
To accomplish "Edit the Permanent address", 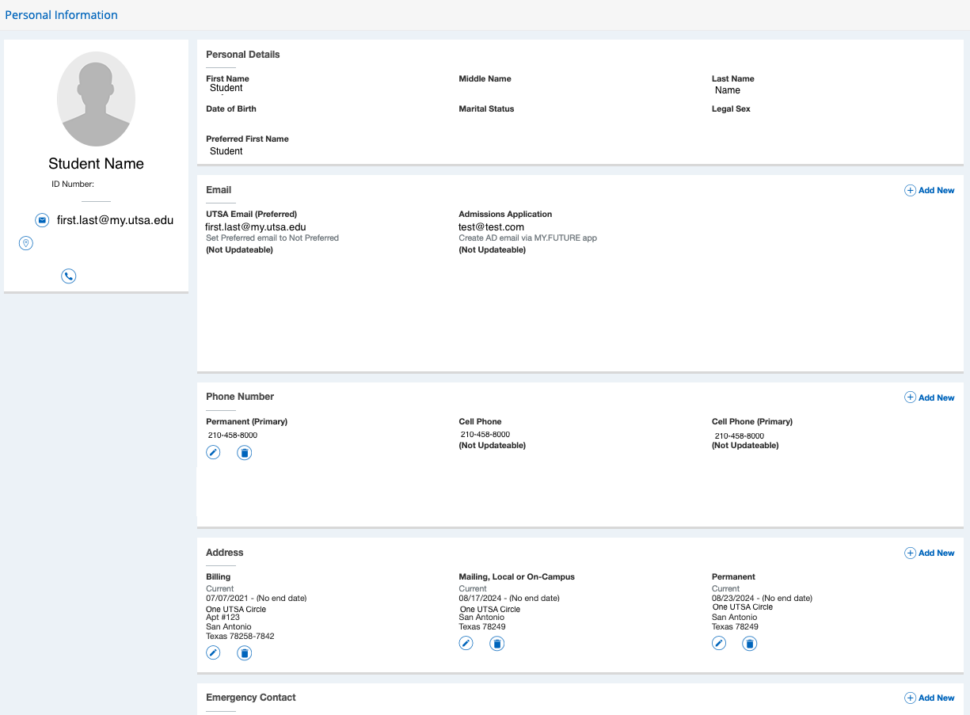I will (x=719, y=643).
